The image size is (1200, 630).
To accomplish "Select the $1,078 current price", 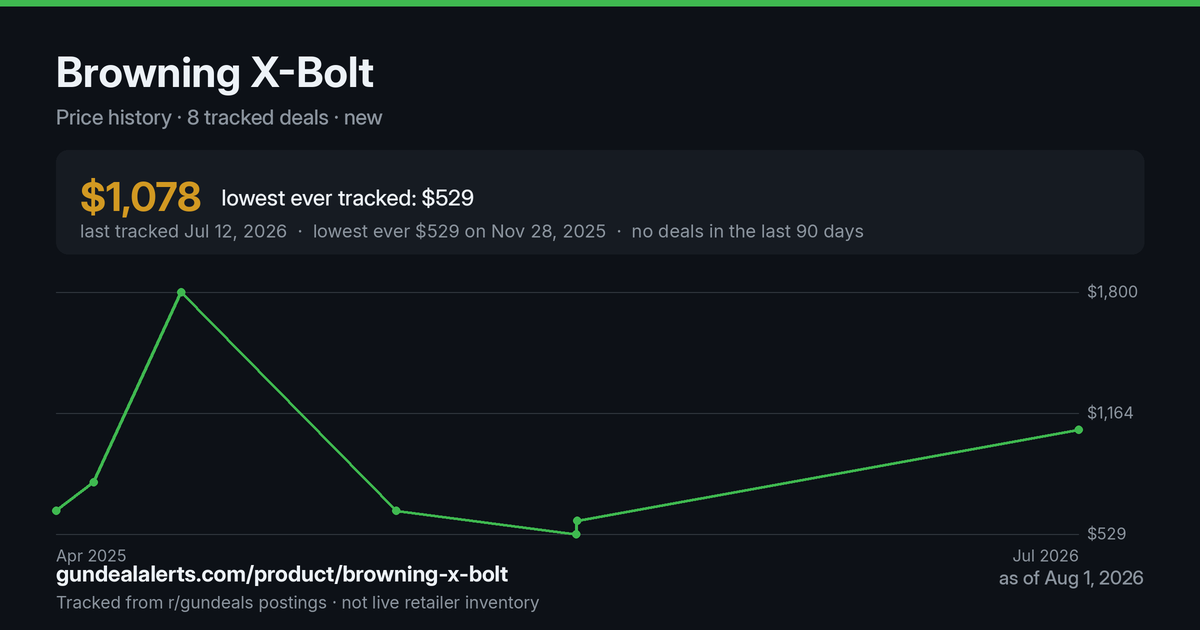I will click(x=141, y=197).
